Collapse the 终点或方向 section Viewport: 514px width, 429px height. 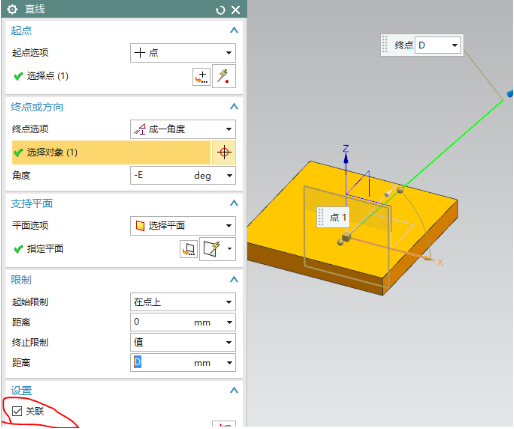(x=234, y=107)
